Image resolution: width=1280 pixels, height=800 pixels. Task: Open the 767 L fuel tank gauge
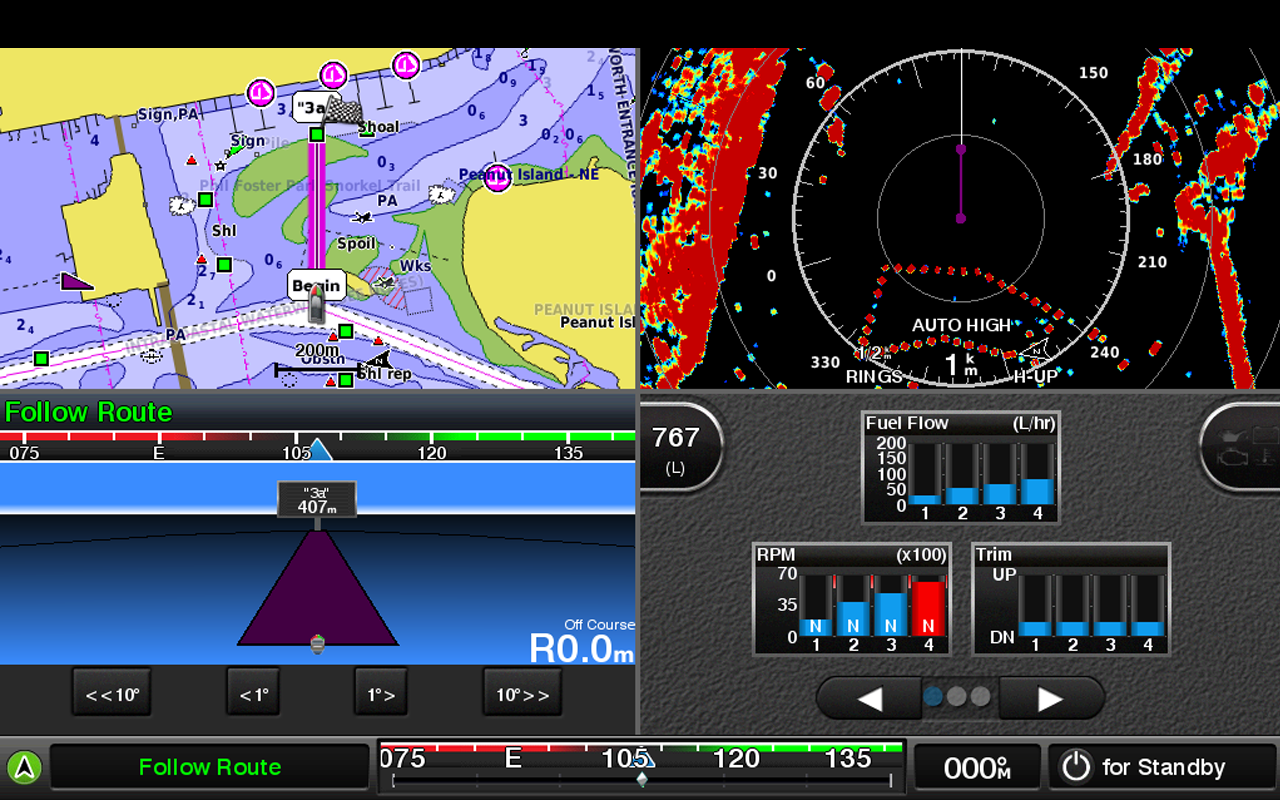click(676, 446)
